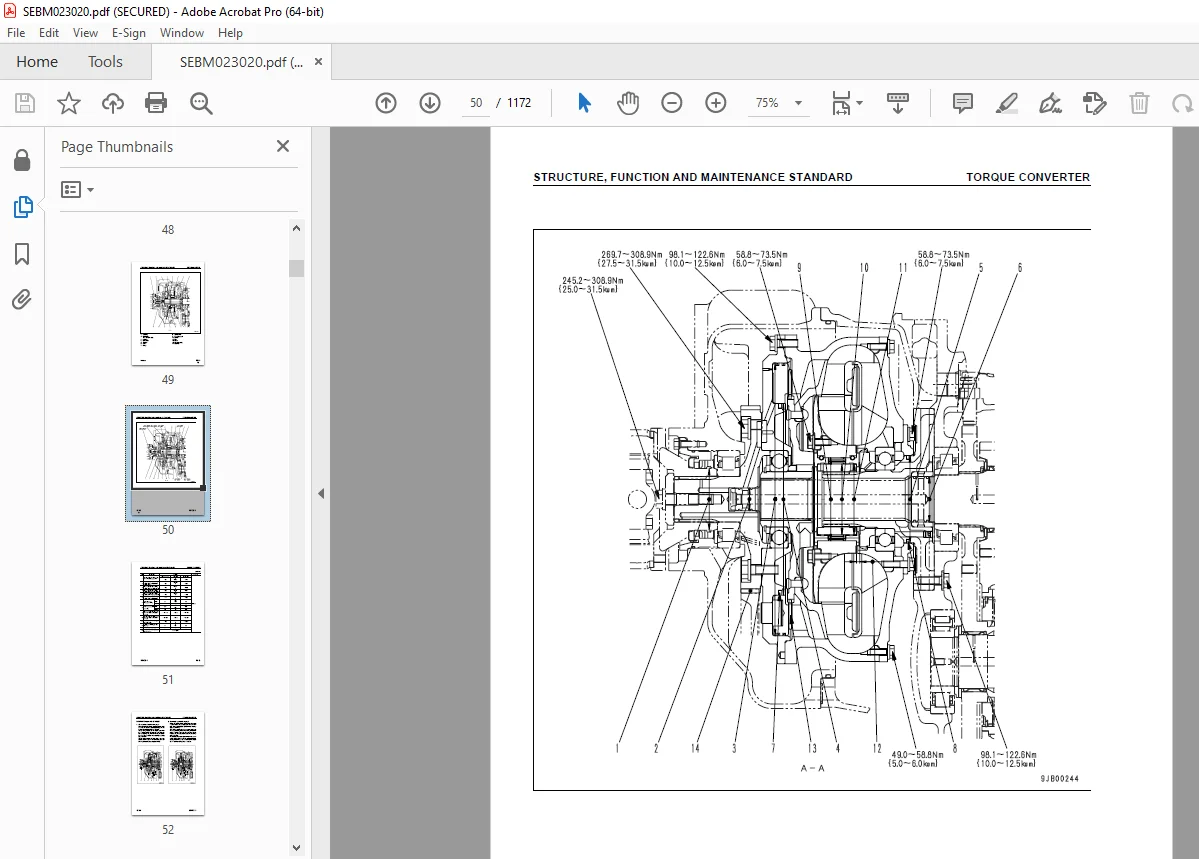Zoom in with plus icon
Screen dimensions: 1199x859
[716, 102]
